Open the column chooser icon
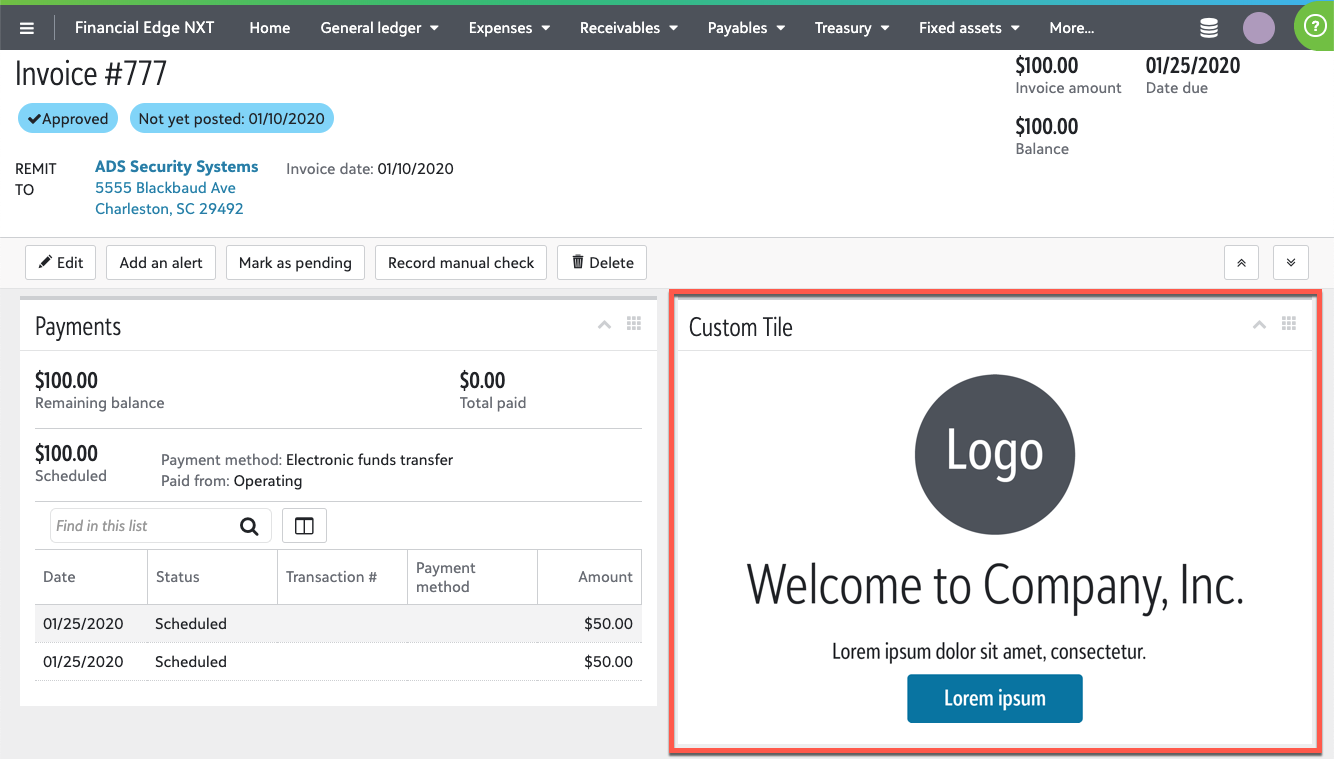Image resolution: width=1334 pixels, height=759 pixels. click(304, 526)
